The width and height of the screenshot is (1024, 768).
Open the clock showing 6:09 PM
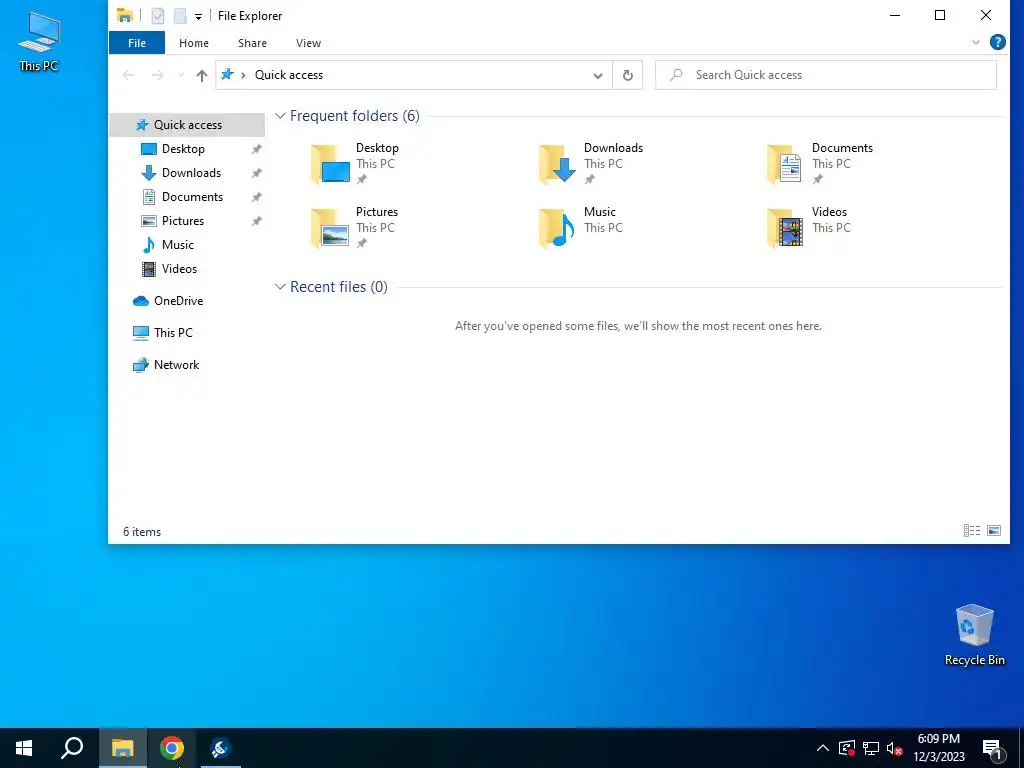tap(938, 748)
